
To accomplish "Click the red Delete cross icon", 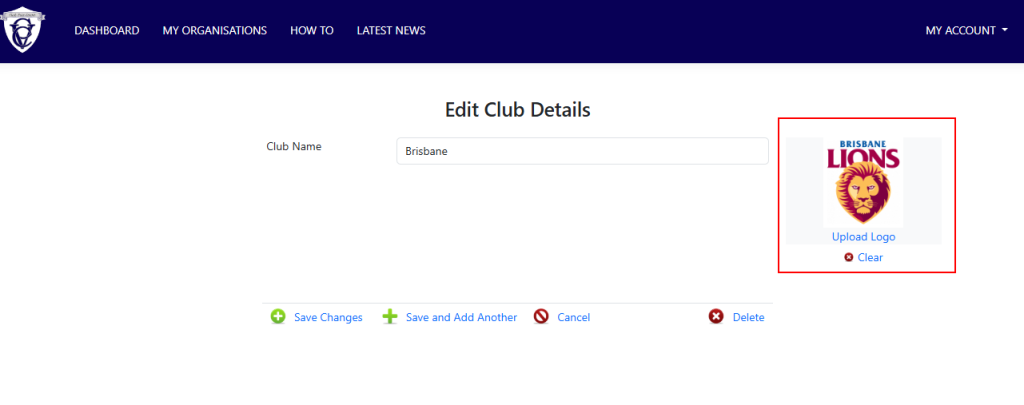I will click(716, 317).
